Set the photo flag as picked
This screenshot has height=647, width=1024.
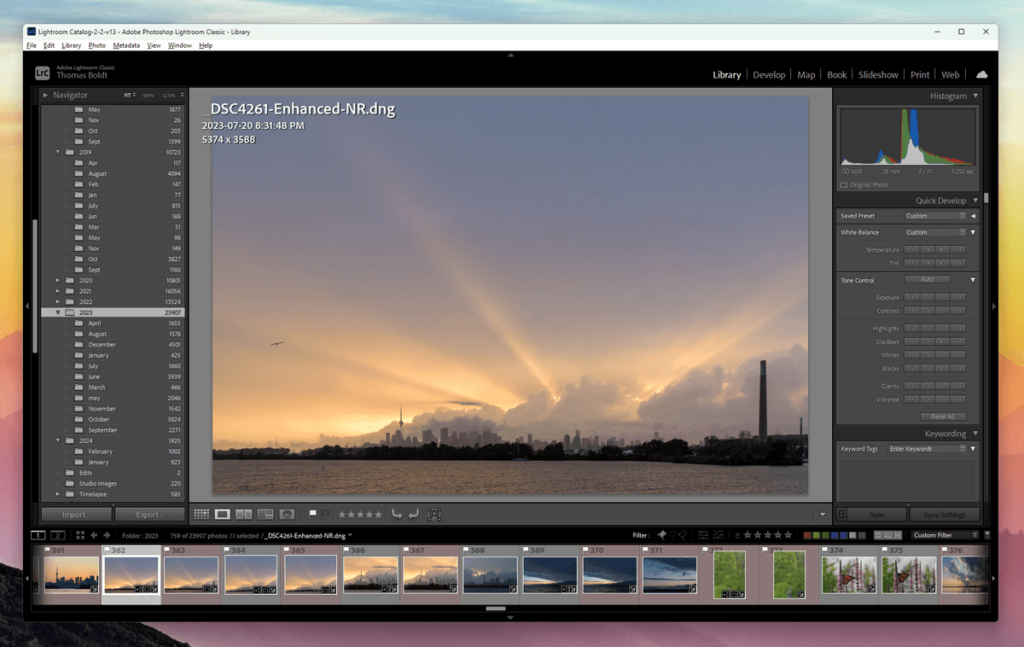pos(313,514)
